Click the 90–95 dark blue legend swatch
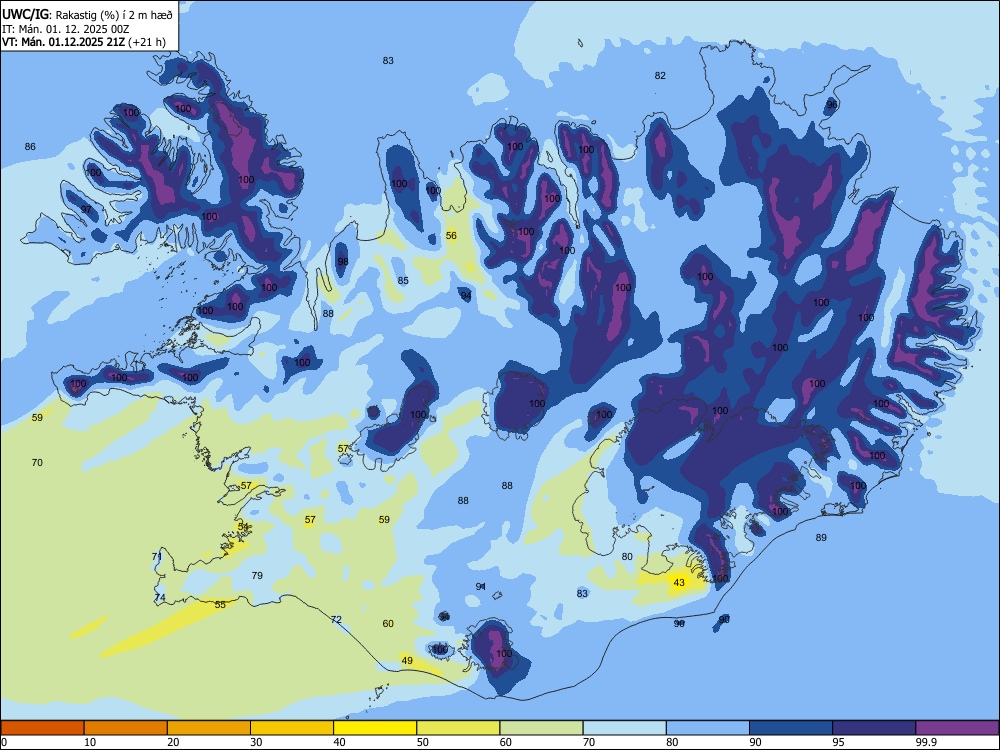Viewport: 1000px width, 750px height. click(791, 728)
